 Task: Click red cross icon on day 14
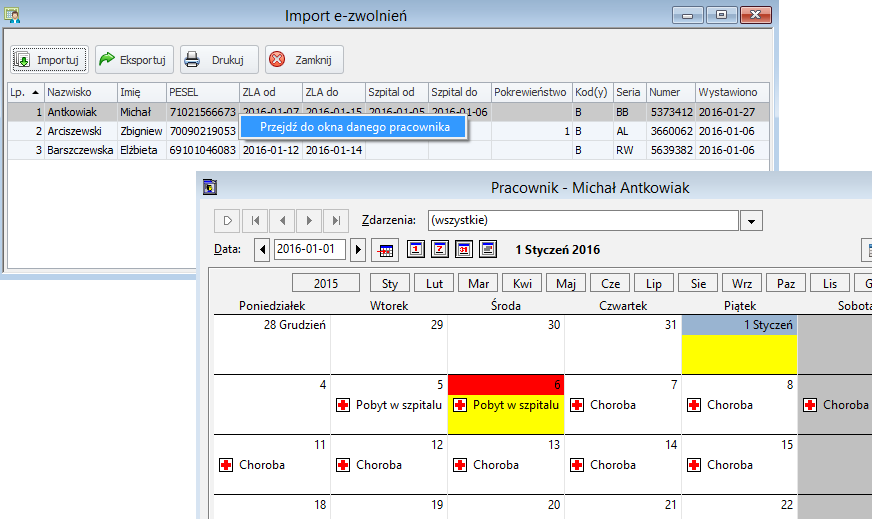[x=577, y=465]
